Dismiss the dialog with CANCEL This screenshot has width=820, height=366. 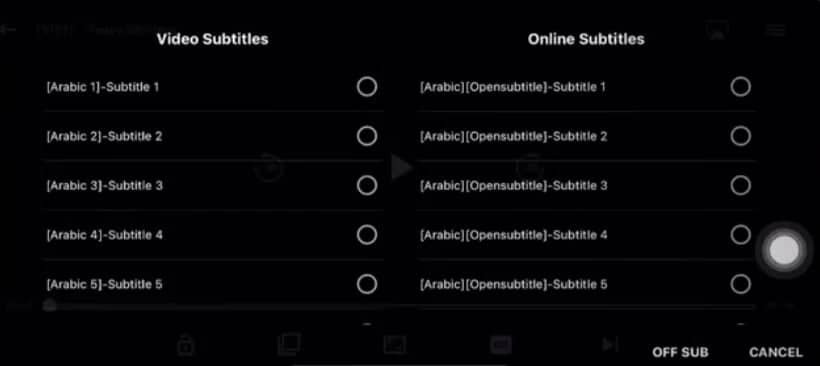776,352
